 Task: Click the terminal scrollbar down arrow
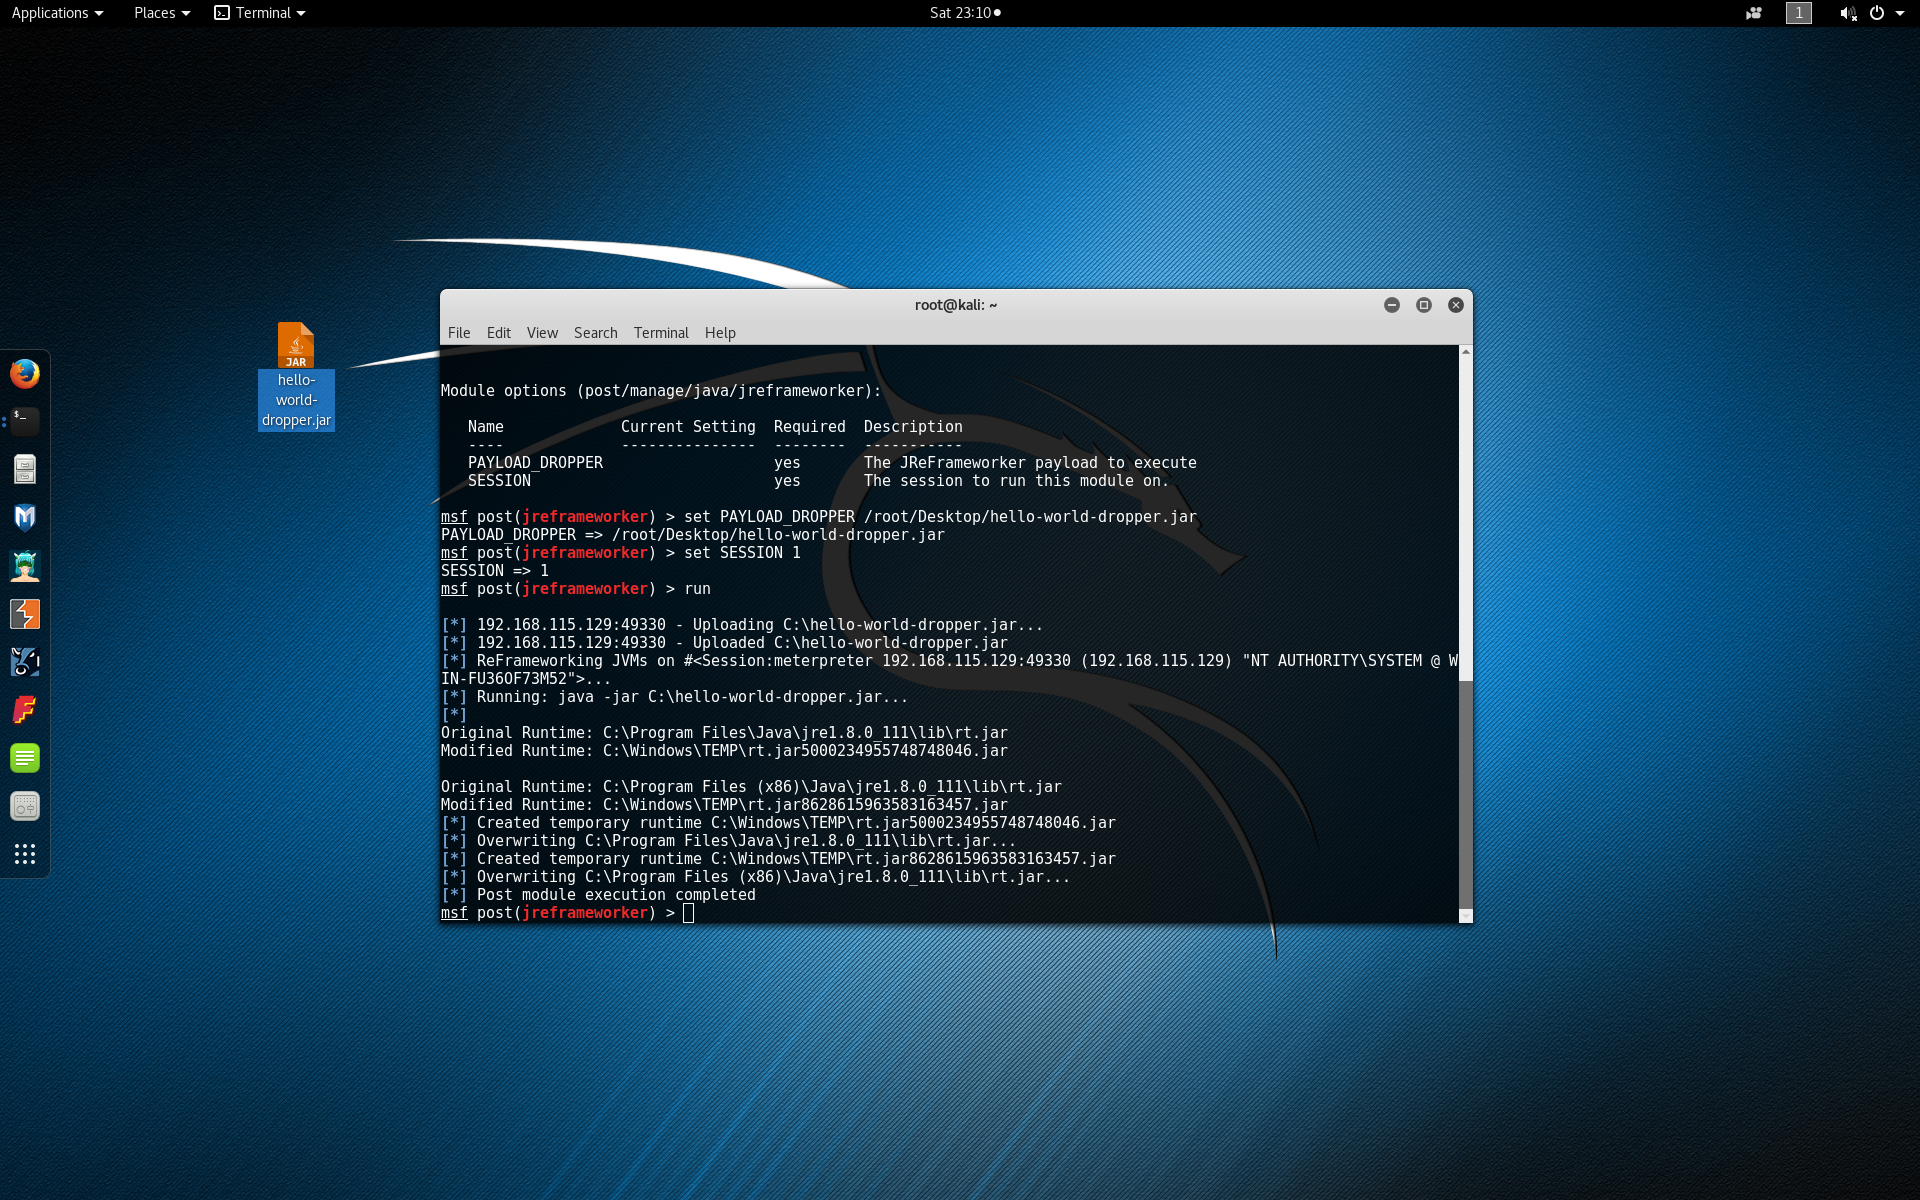coord(1465,916)
